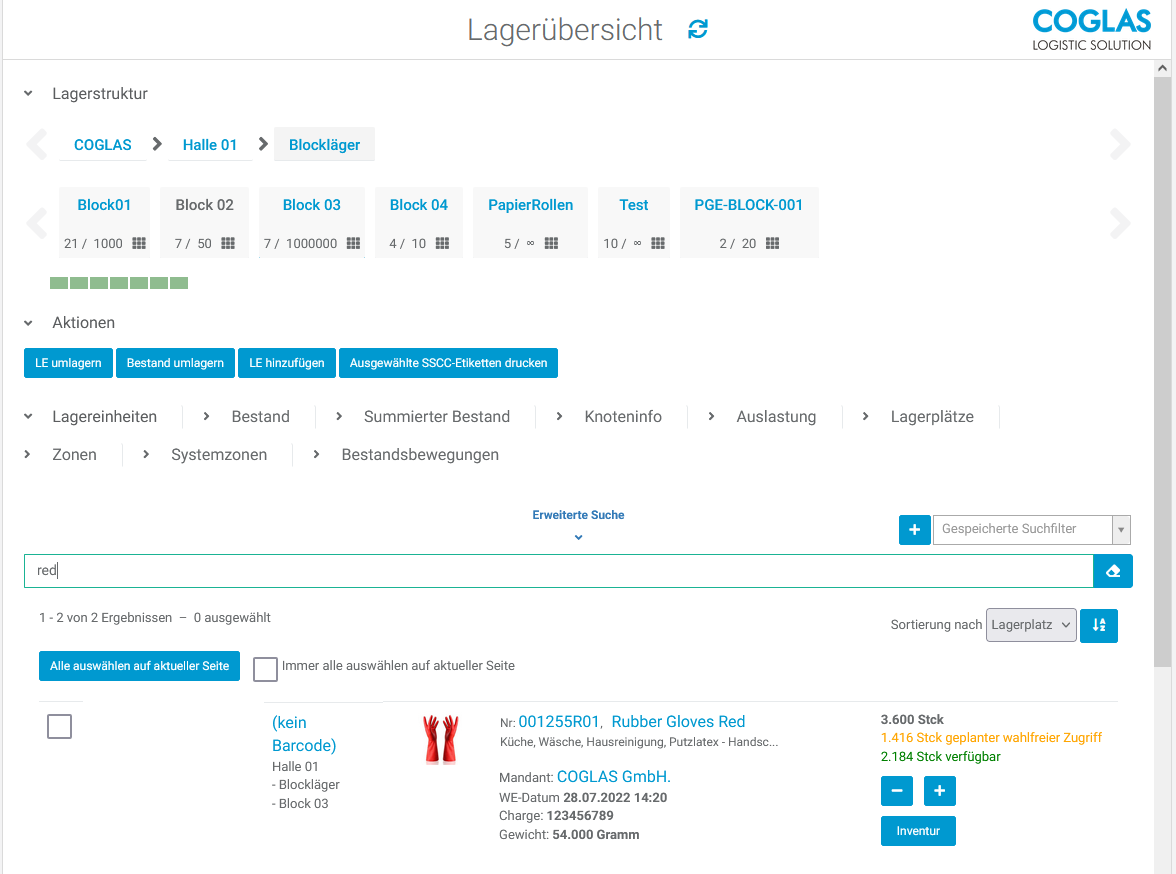Screen dimensions: 1176x874
Task: Open the Sortierung nach Lagerplatz dropdown
Action: coord(1031,625)
